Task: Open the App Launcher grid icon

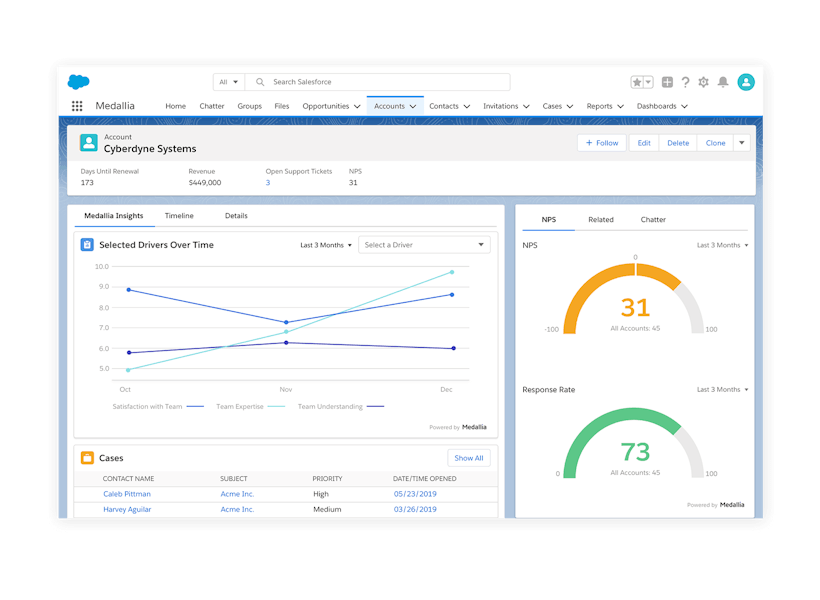Action: coord(77,106)
